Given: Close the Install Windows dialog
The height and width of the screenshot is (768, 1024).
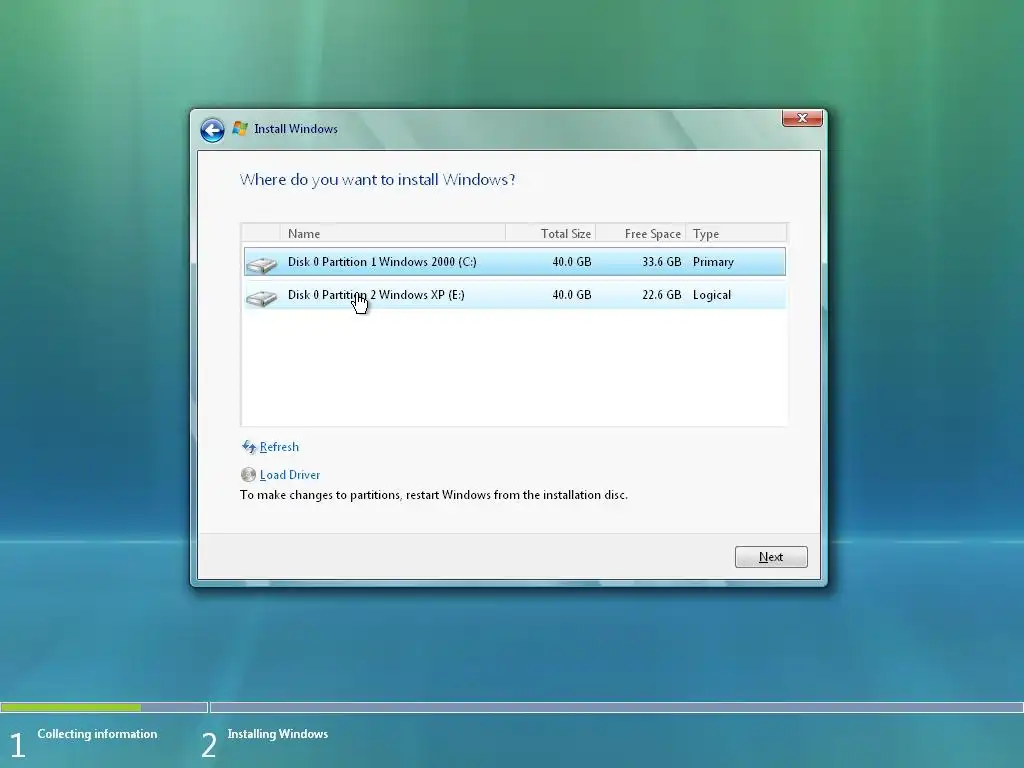Looking at the screenshot, I should (802, 118).
